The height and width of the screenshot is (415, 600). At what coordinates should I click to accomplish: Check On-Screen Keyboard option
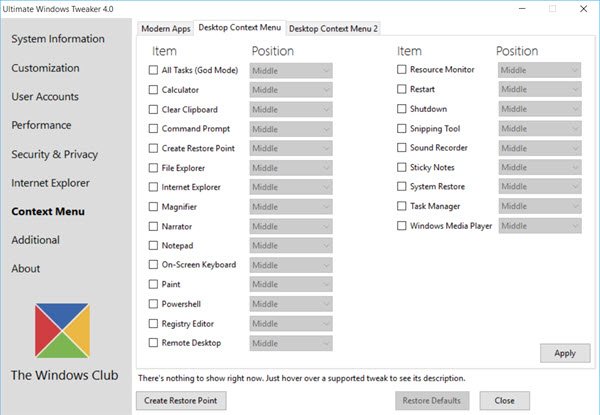[153, 265]
